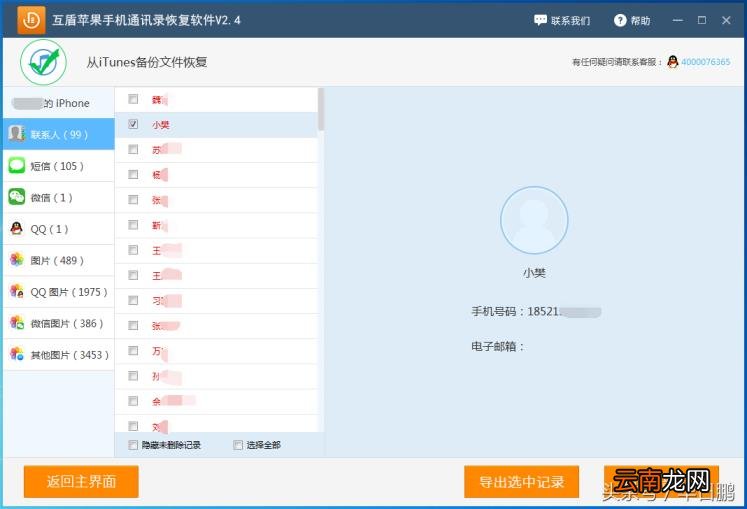
Task: Tick the checkbox for contact starting 习
Action: pos(133,300)
